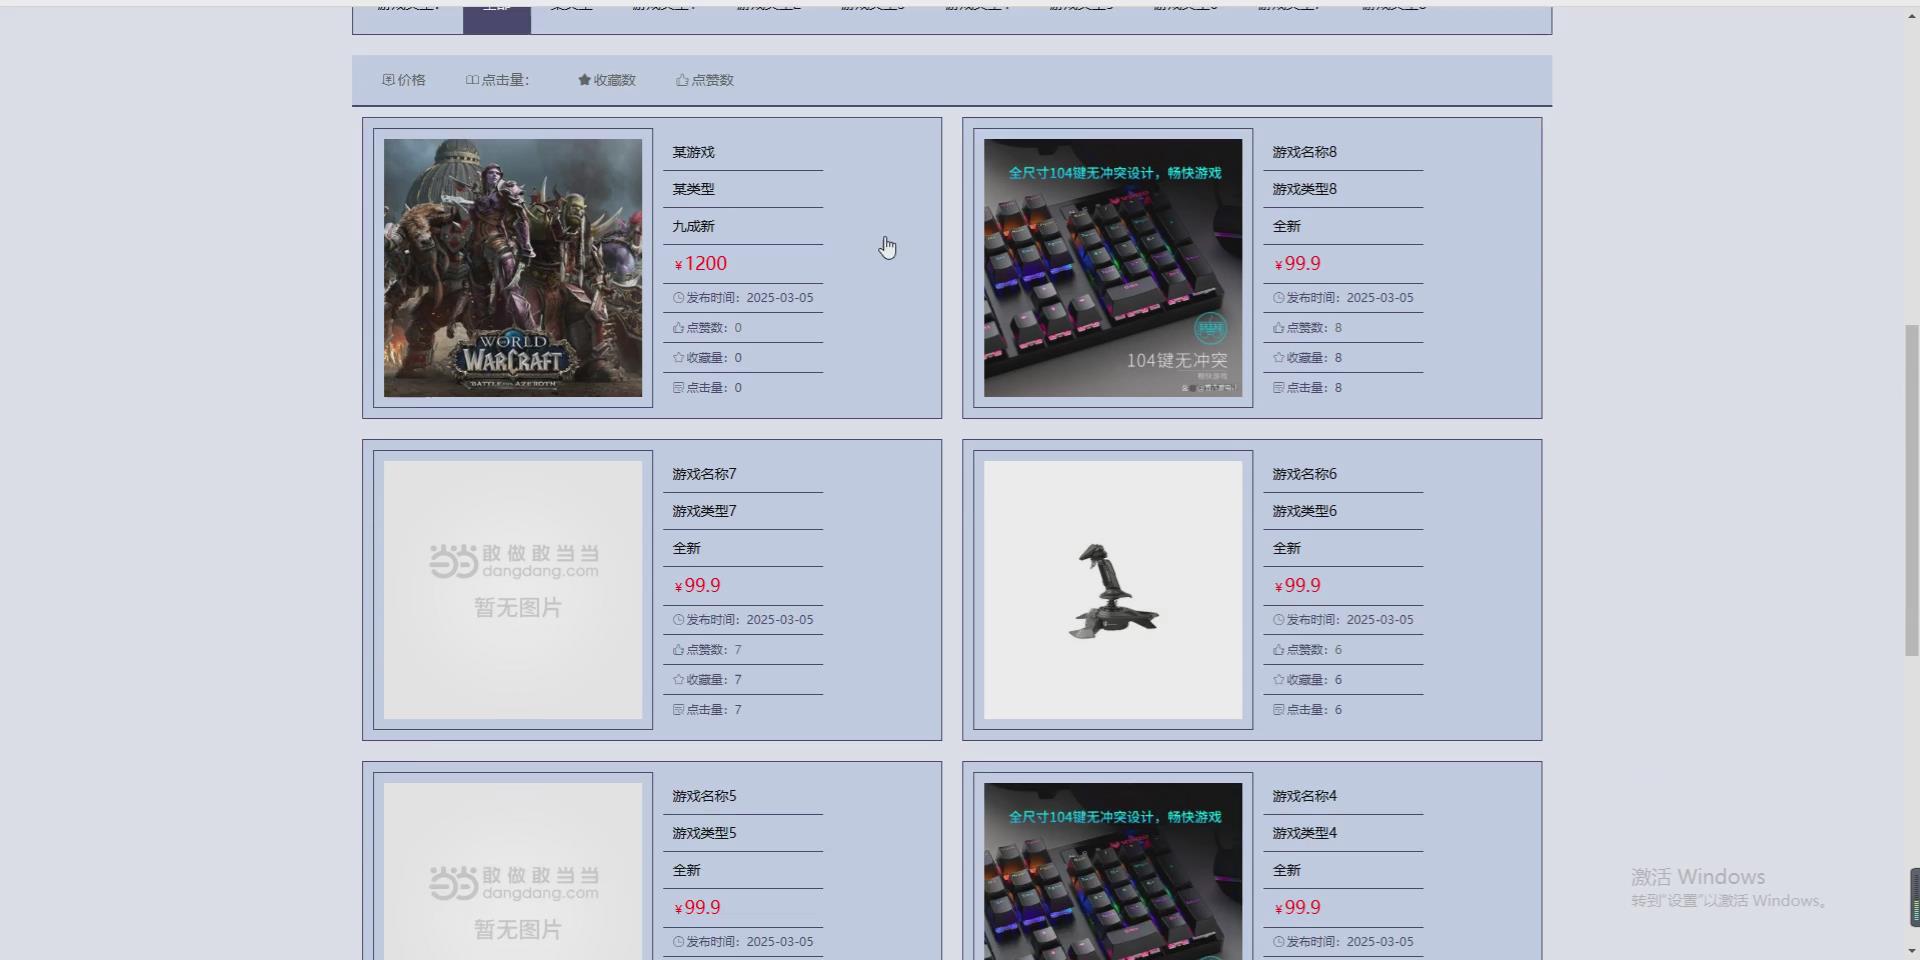This screenshot has width=1920, height=960.
Task: Click clock icon in 游戏名称5 card
Action: (678, 942)
